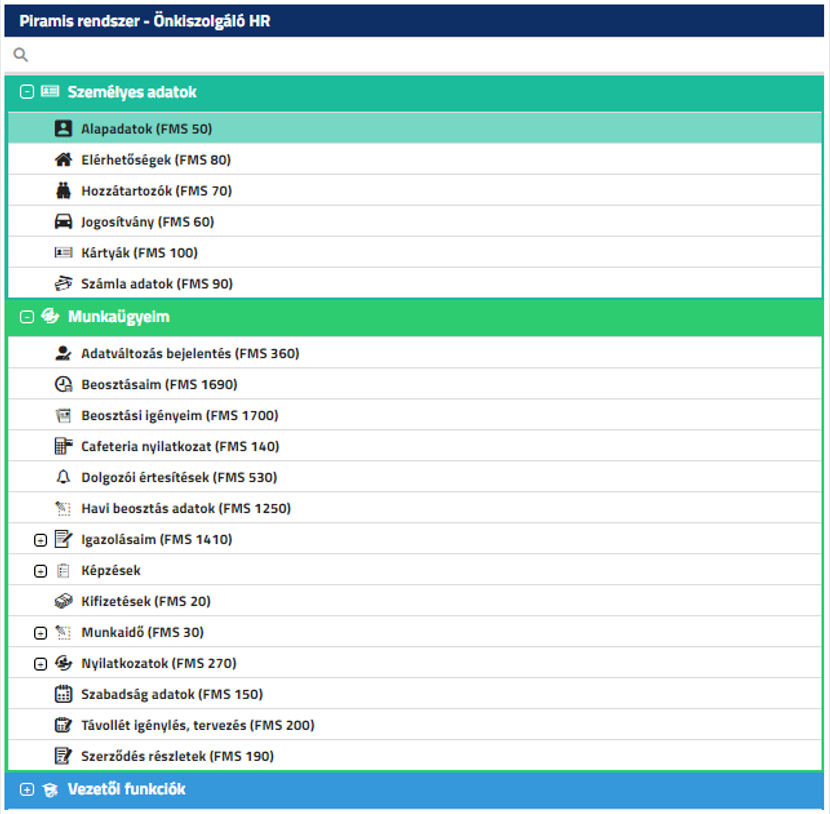
Task: Open Cafeteria nyilatkozat (FMS 140)
Action: [x=415, y=446]
